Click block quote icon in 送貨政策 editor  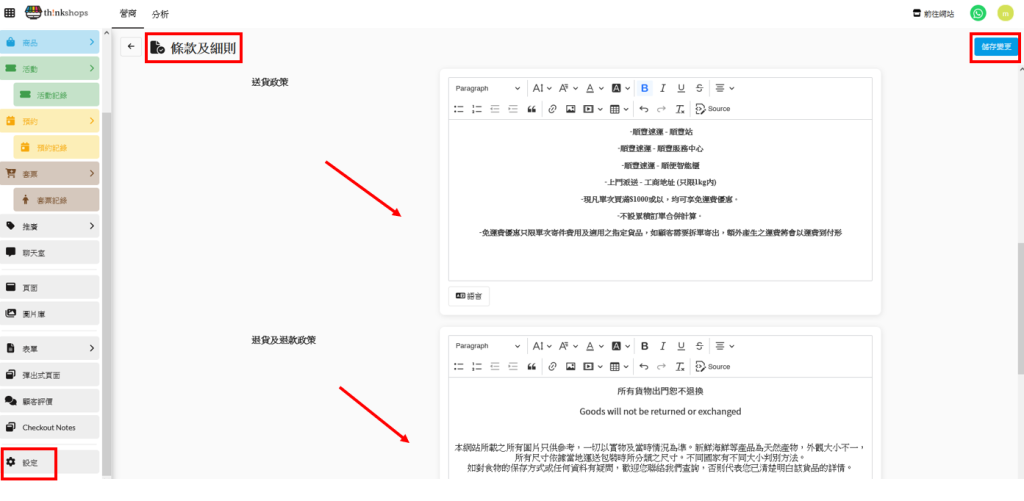[532, 108]
